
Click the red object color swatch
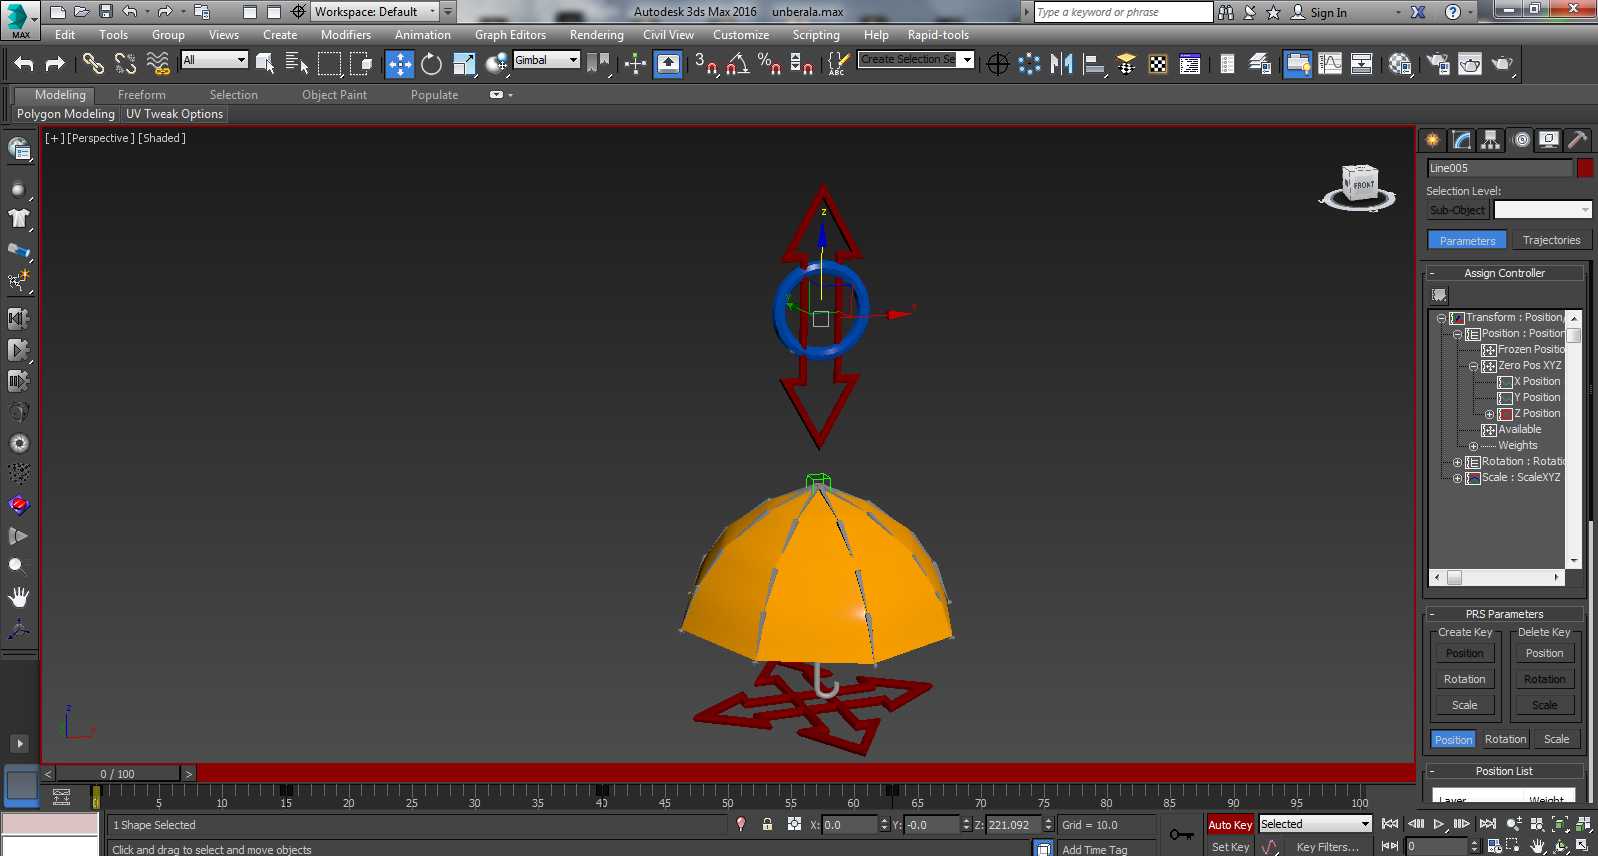pyautogui.click(x=1585, y=168)
